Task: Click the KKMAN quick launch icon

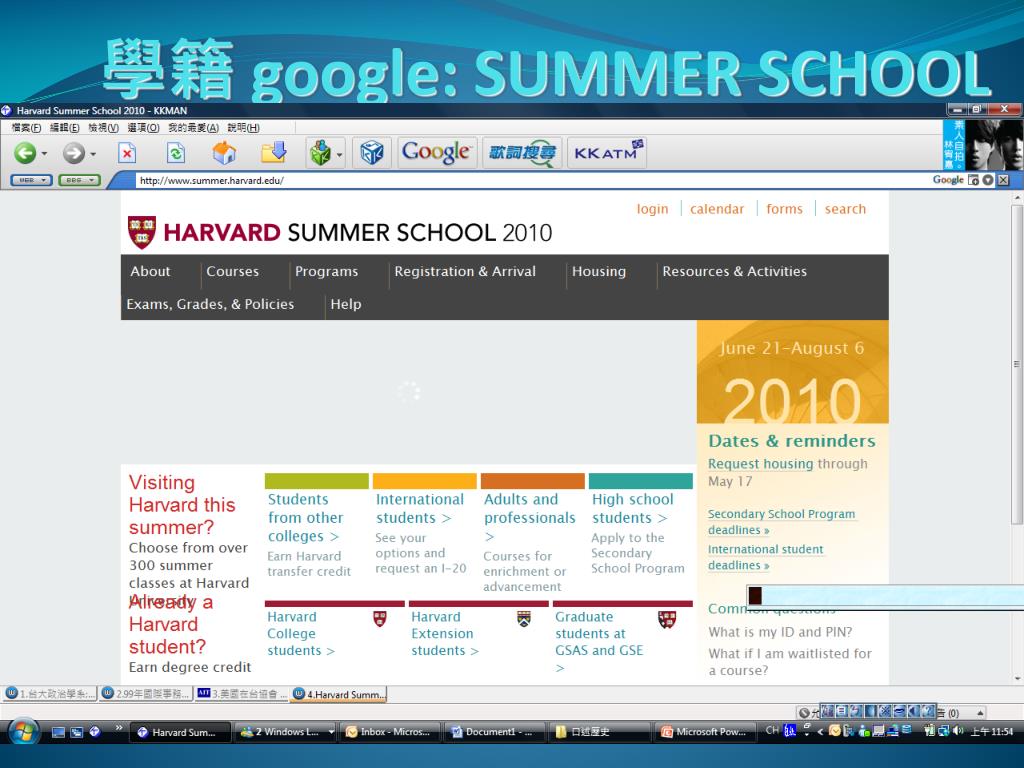Action: (95, 732)
